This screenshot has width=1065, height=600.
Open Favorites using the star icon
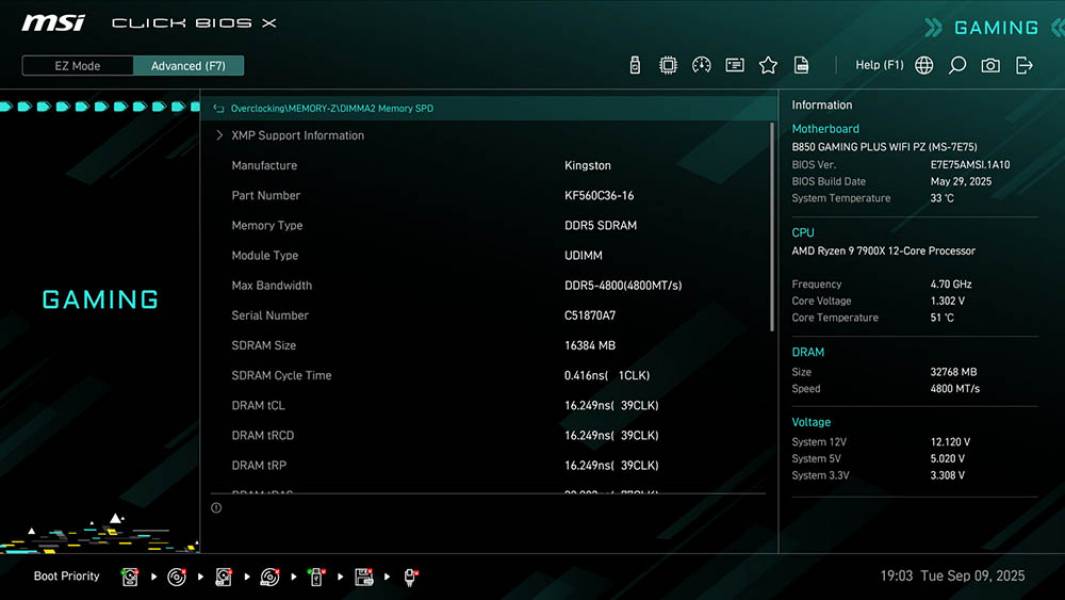768,64
